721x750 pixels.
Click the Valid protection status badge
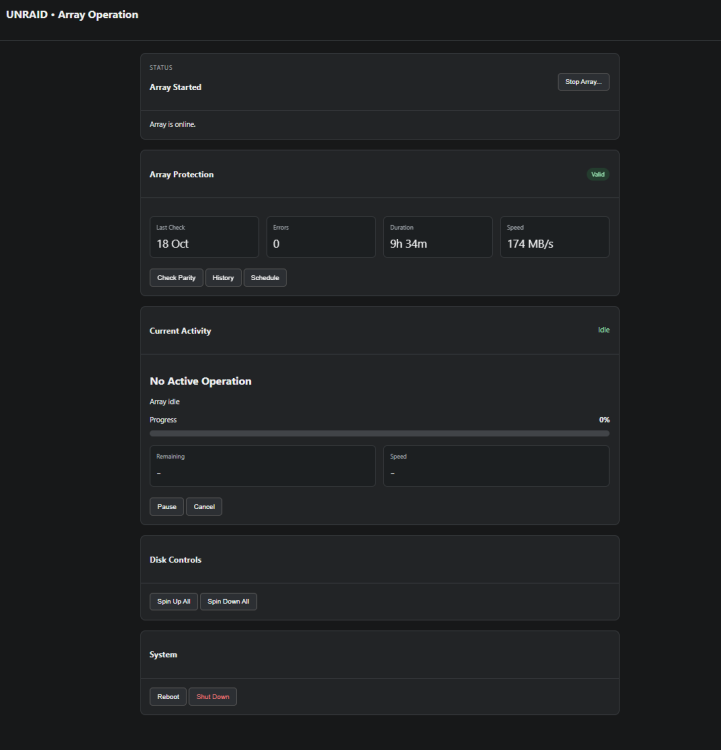point(598,174)
